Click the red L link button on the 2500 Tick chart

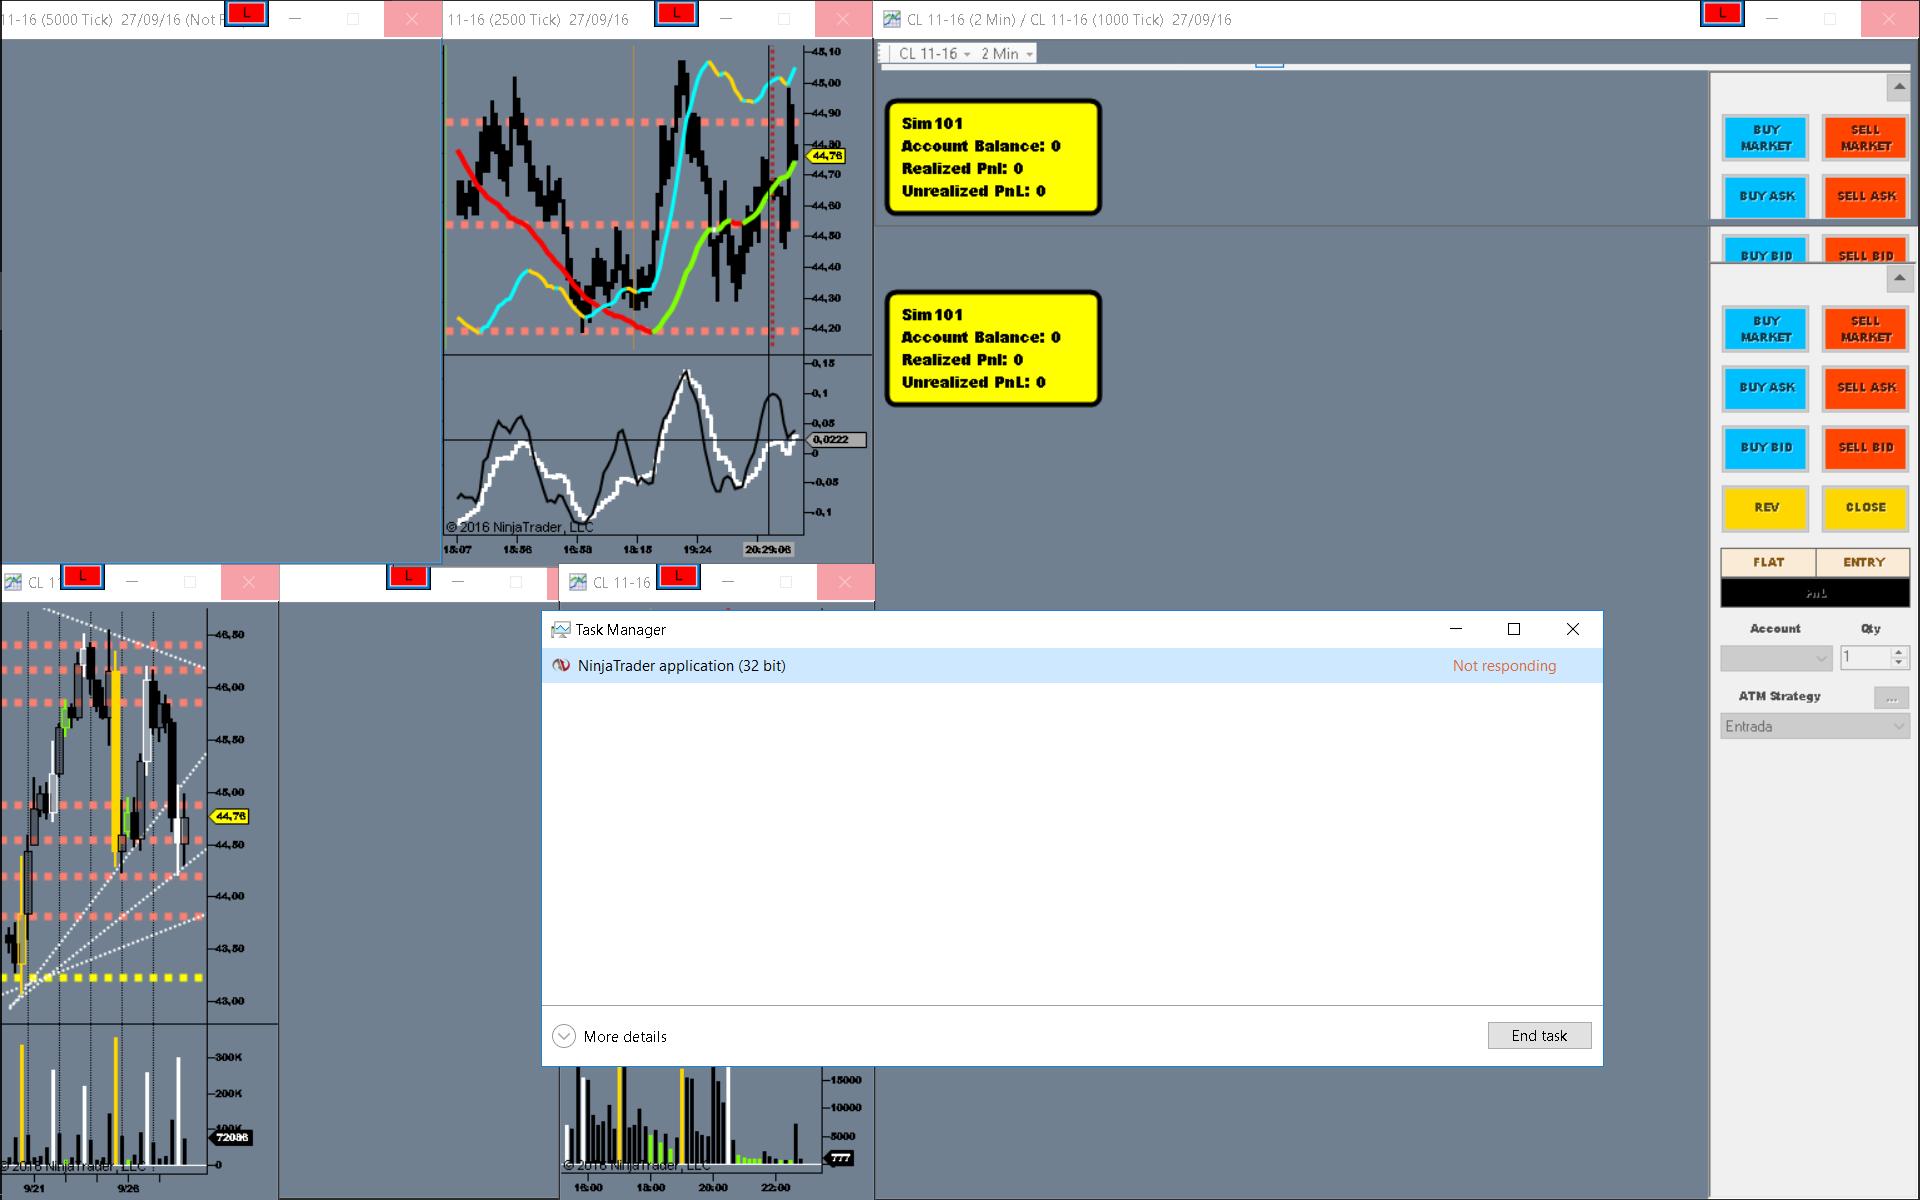(676, 14)
